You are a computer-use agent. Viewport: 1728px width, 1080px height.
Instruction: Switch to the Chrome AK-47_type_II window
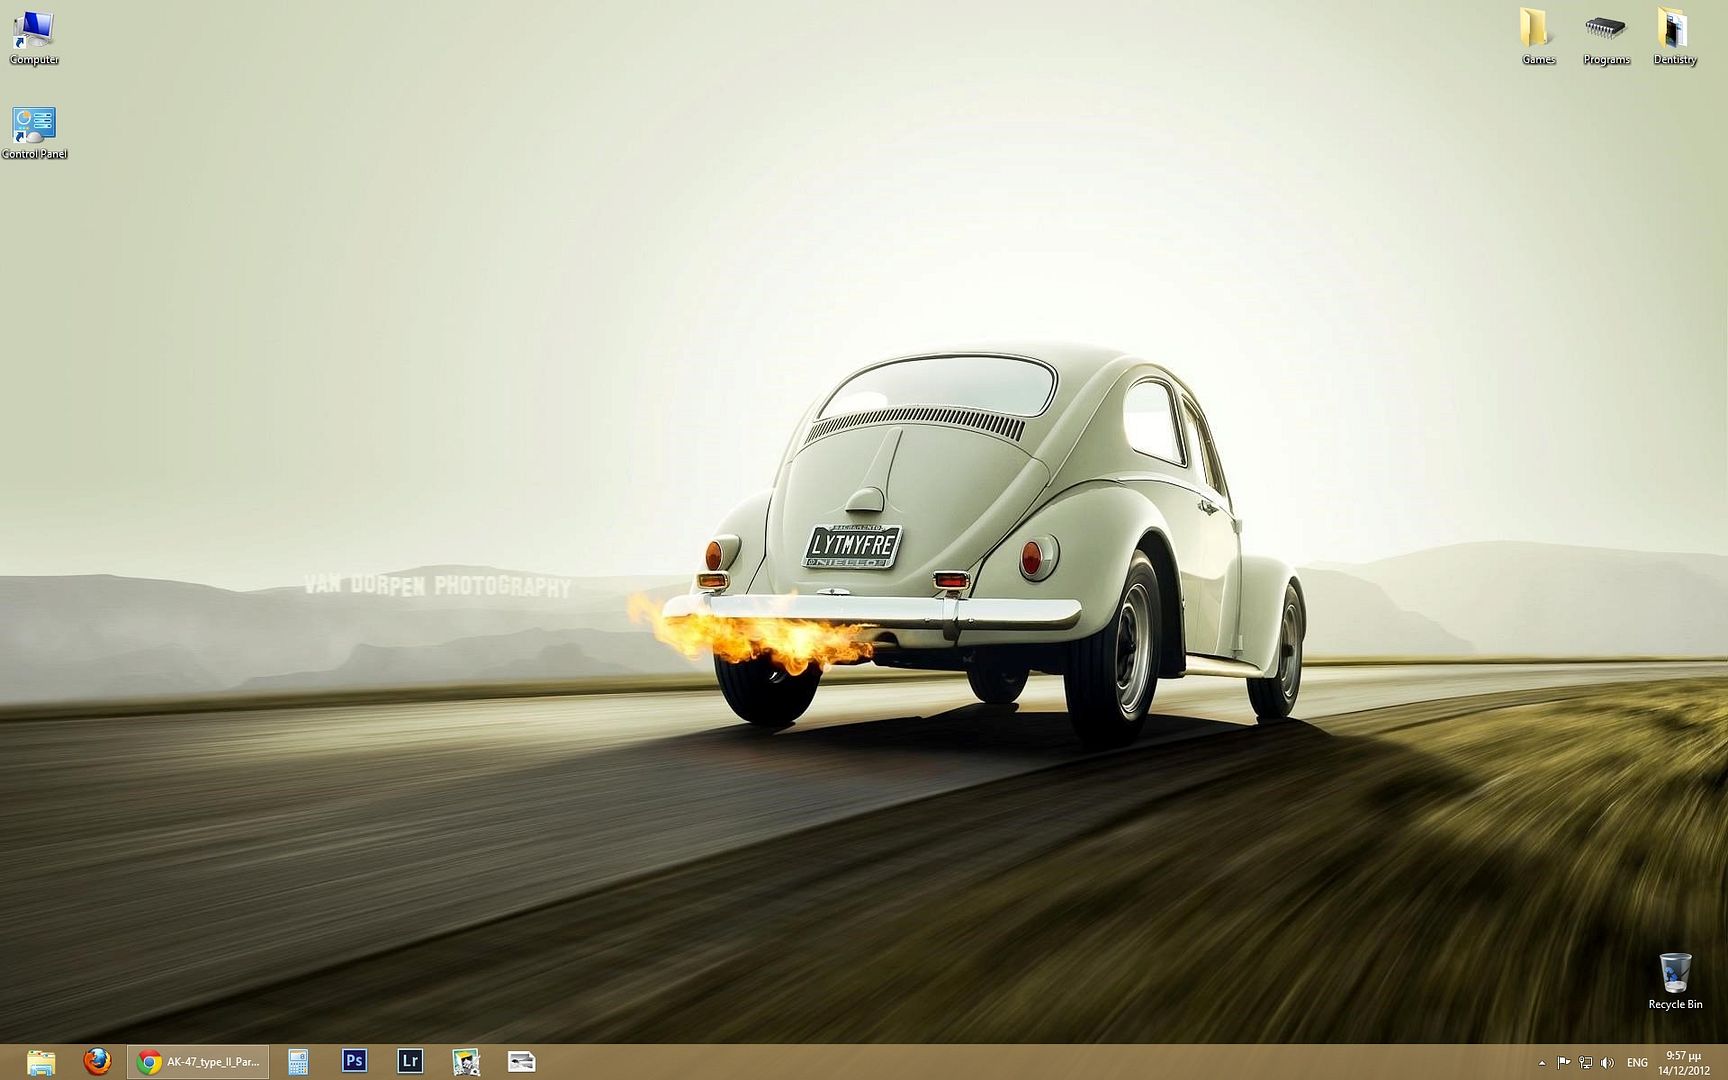[198, 1062]
